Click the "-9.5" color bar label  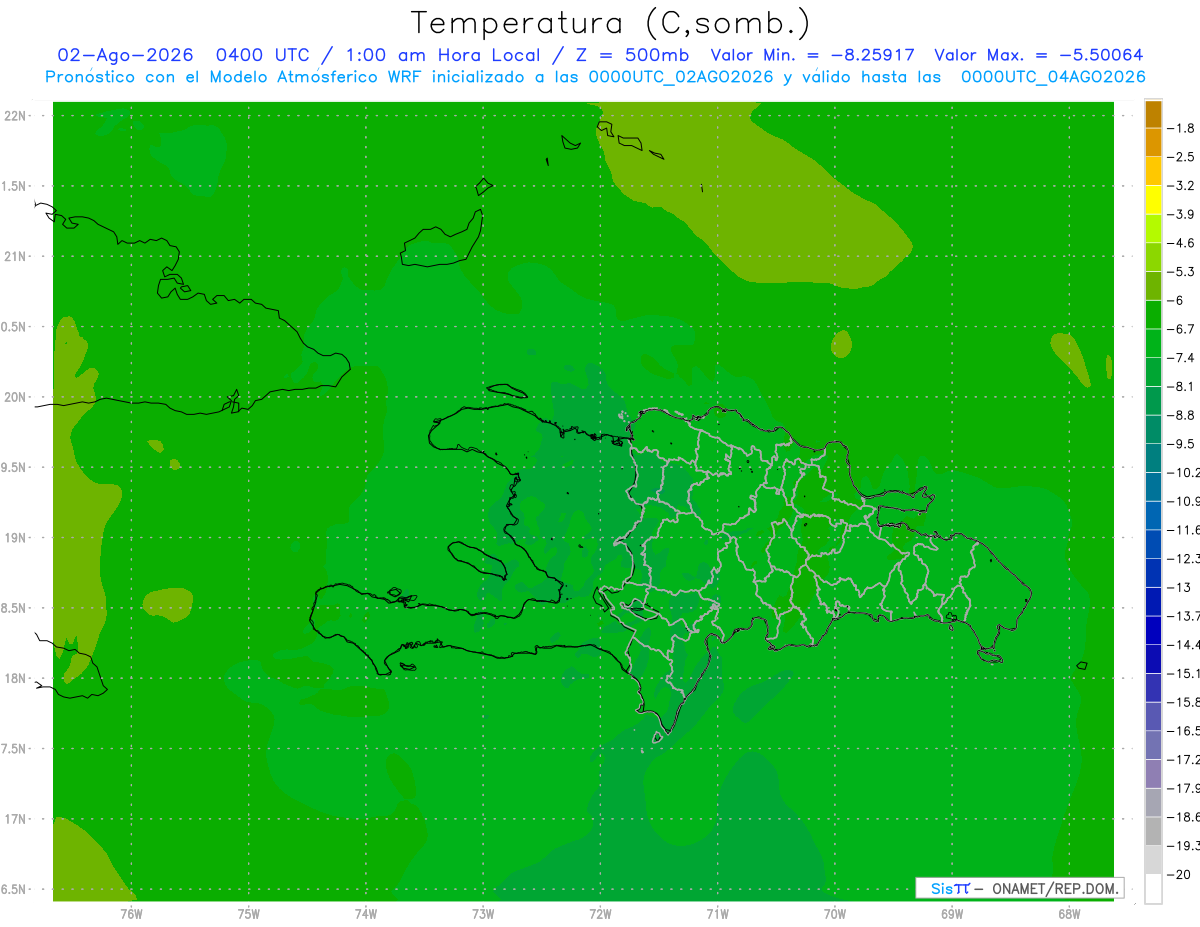click(x=1180, y=444)
